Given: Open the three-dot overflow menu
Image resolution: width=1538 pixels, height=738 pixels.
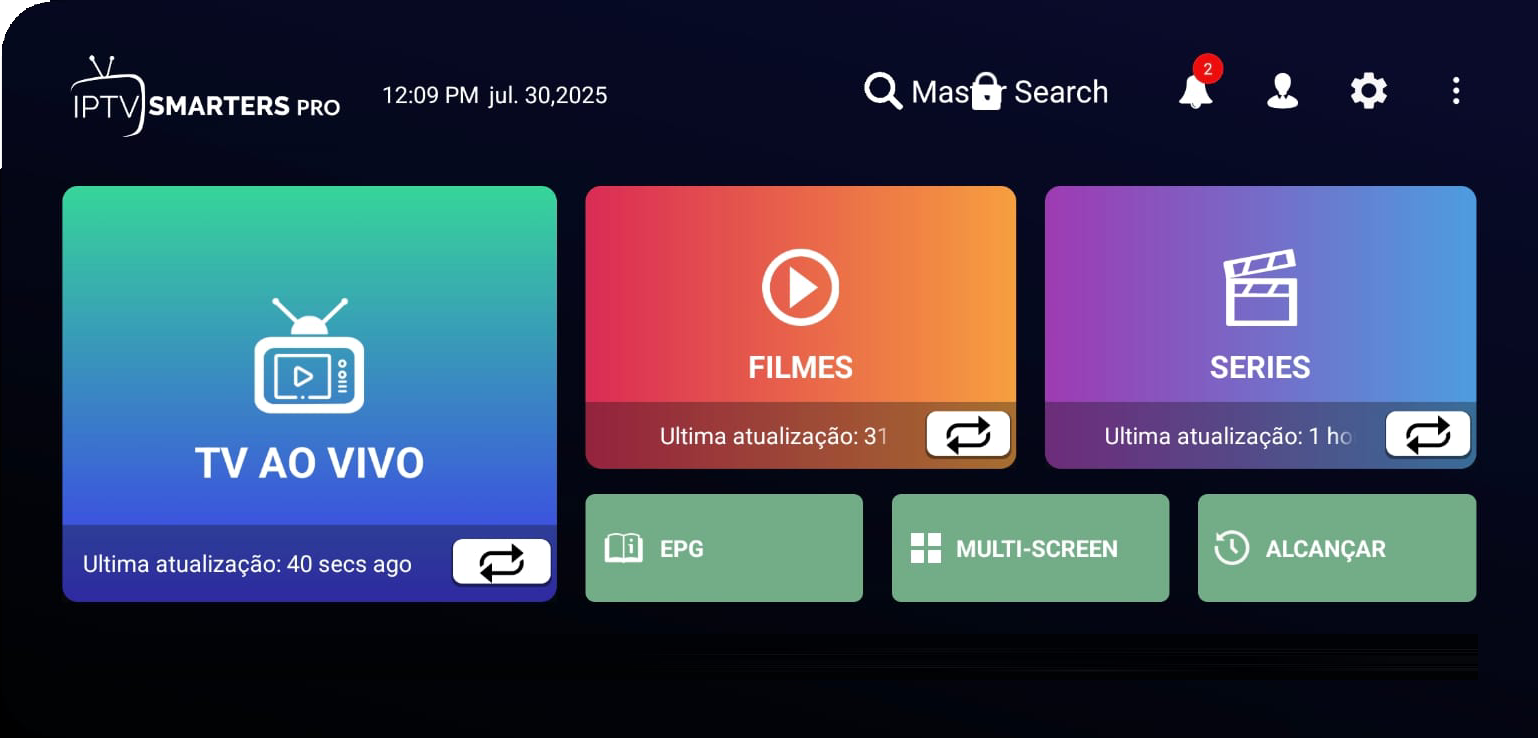Looking at the screenshot, I should [x=1456, y=91].
